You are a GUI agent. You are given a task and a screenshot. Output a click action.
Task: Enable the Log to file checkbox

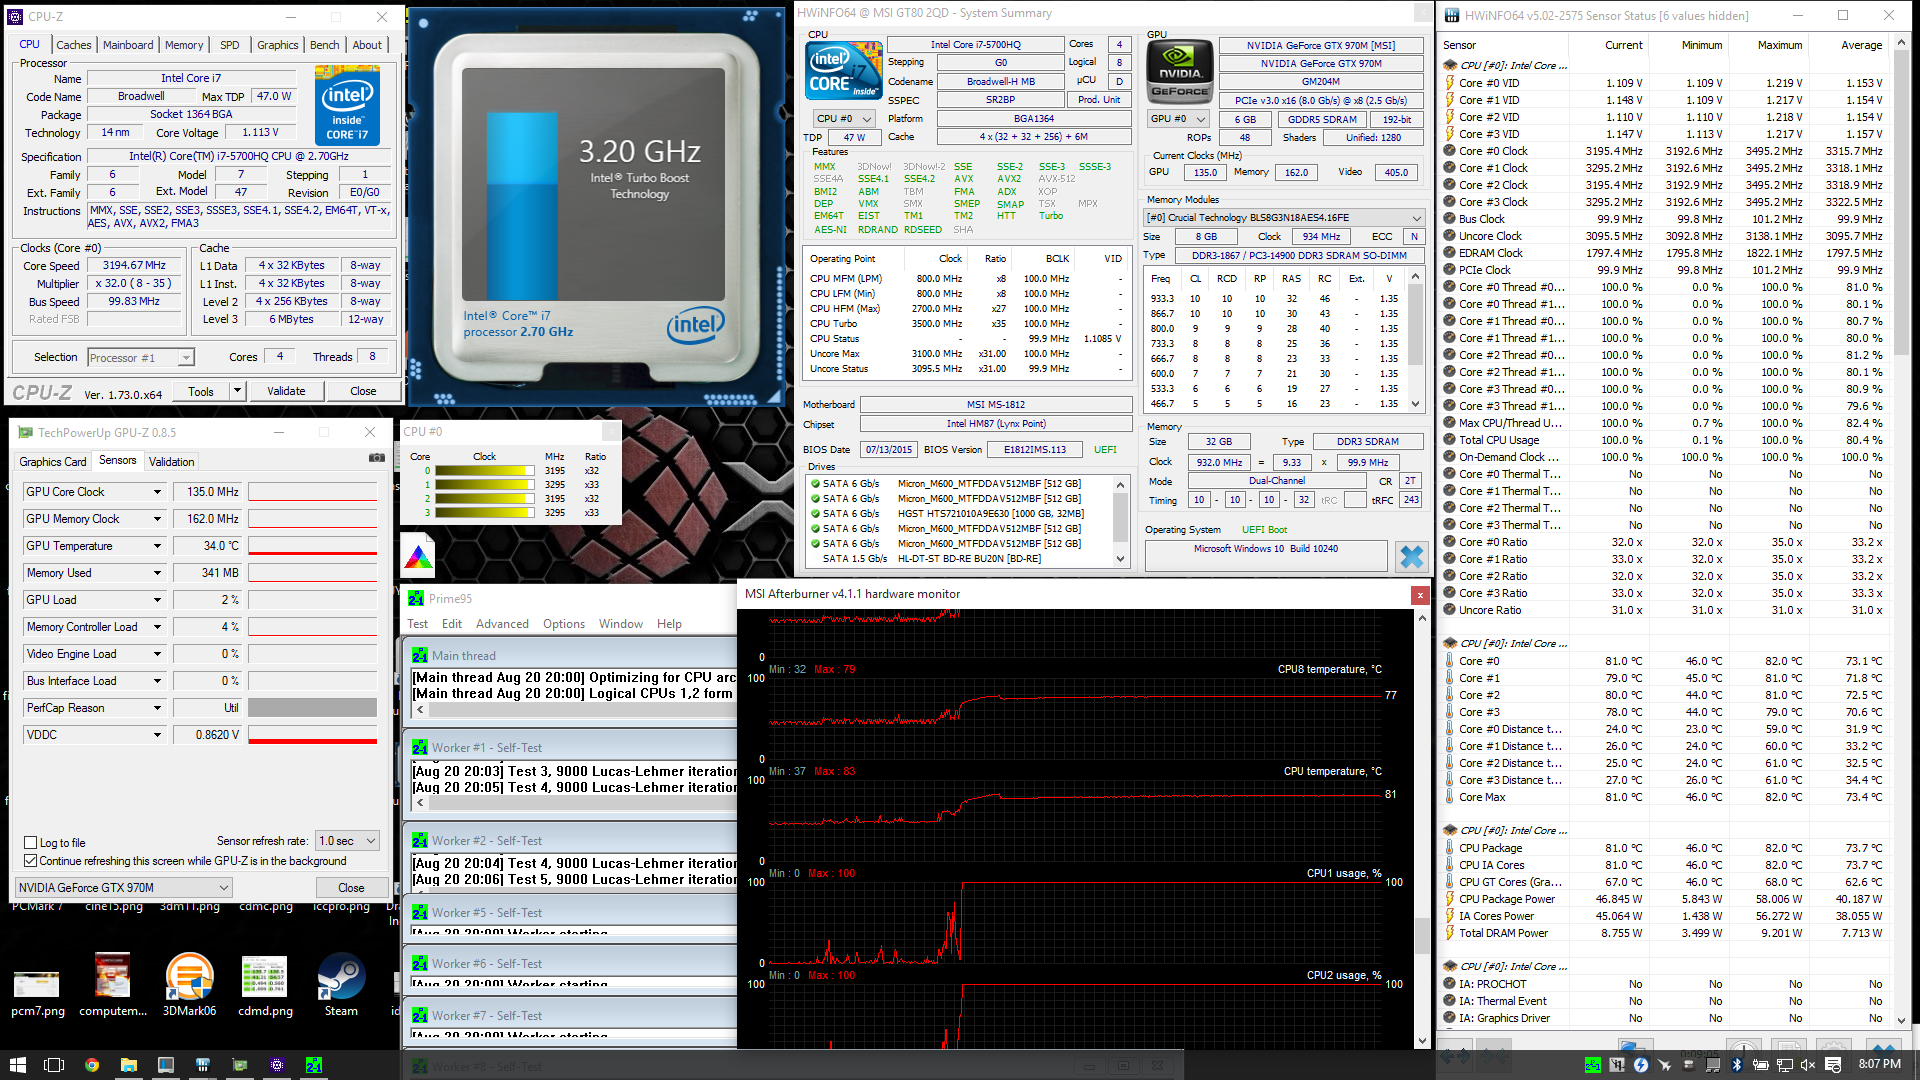coord(31,843)
